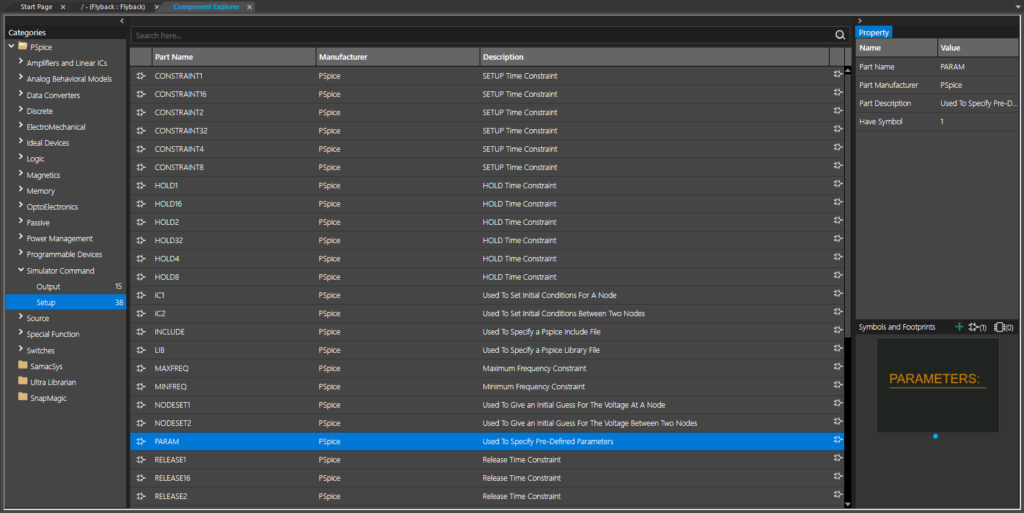The width and height of the screenshot is (1024, 513).
Task: Select the Memory category
Action: tap(40, 191)
